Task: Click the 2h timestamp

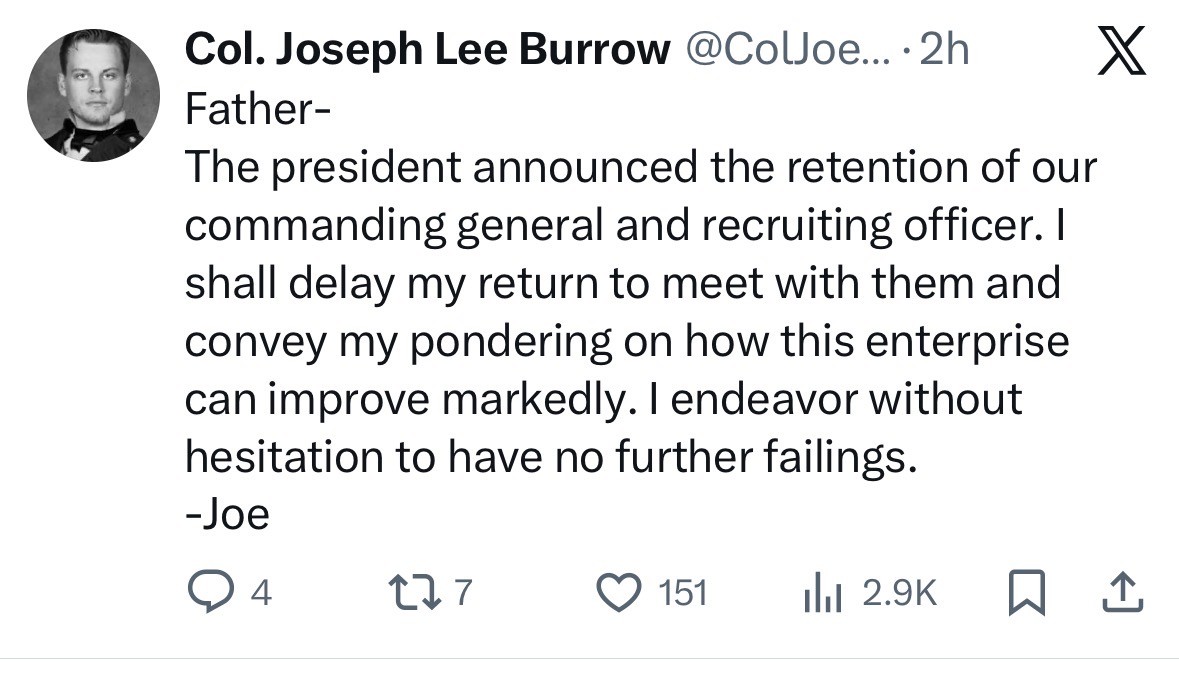Action: [943, 51]
